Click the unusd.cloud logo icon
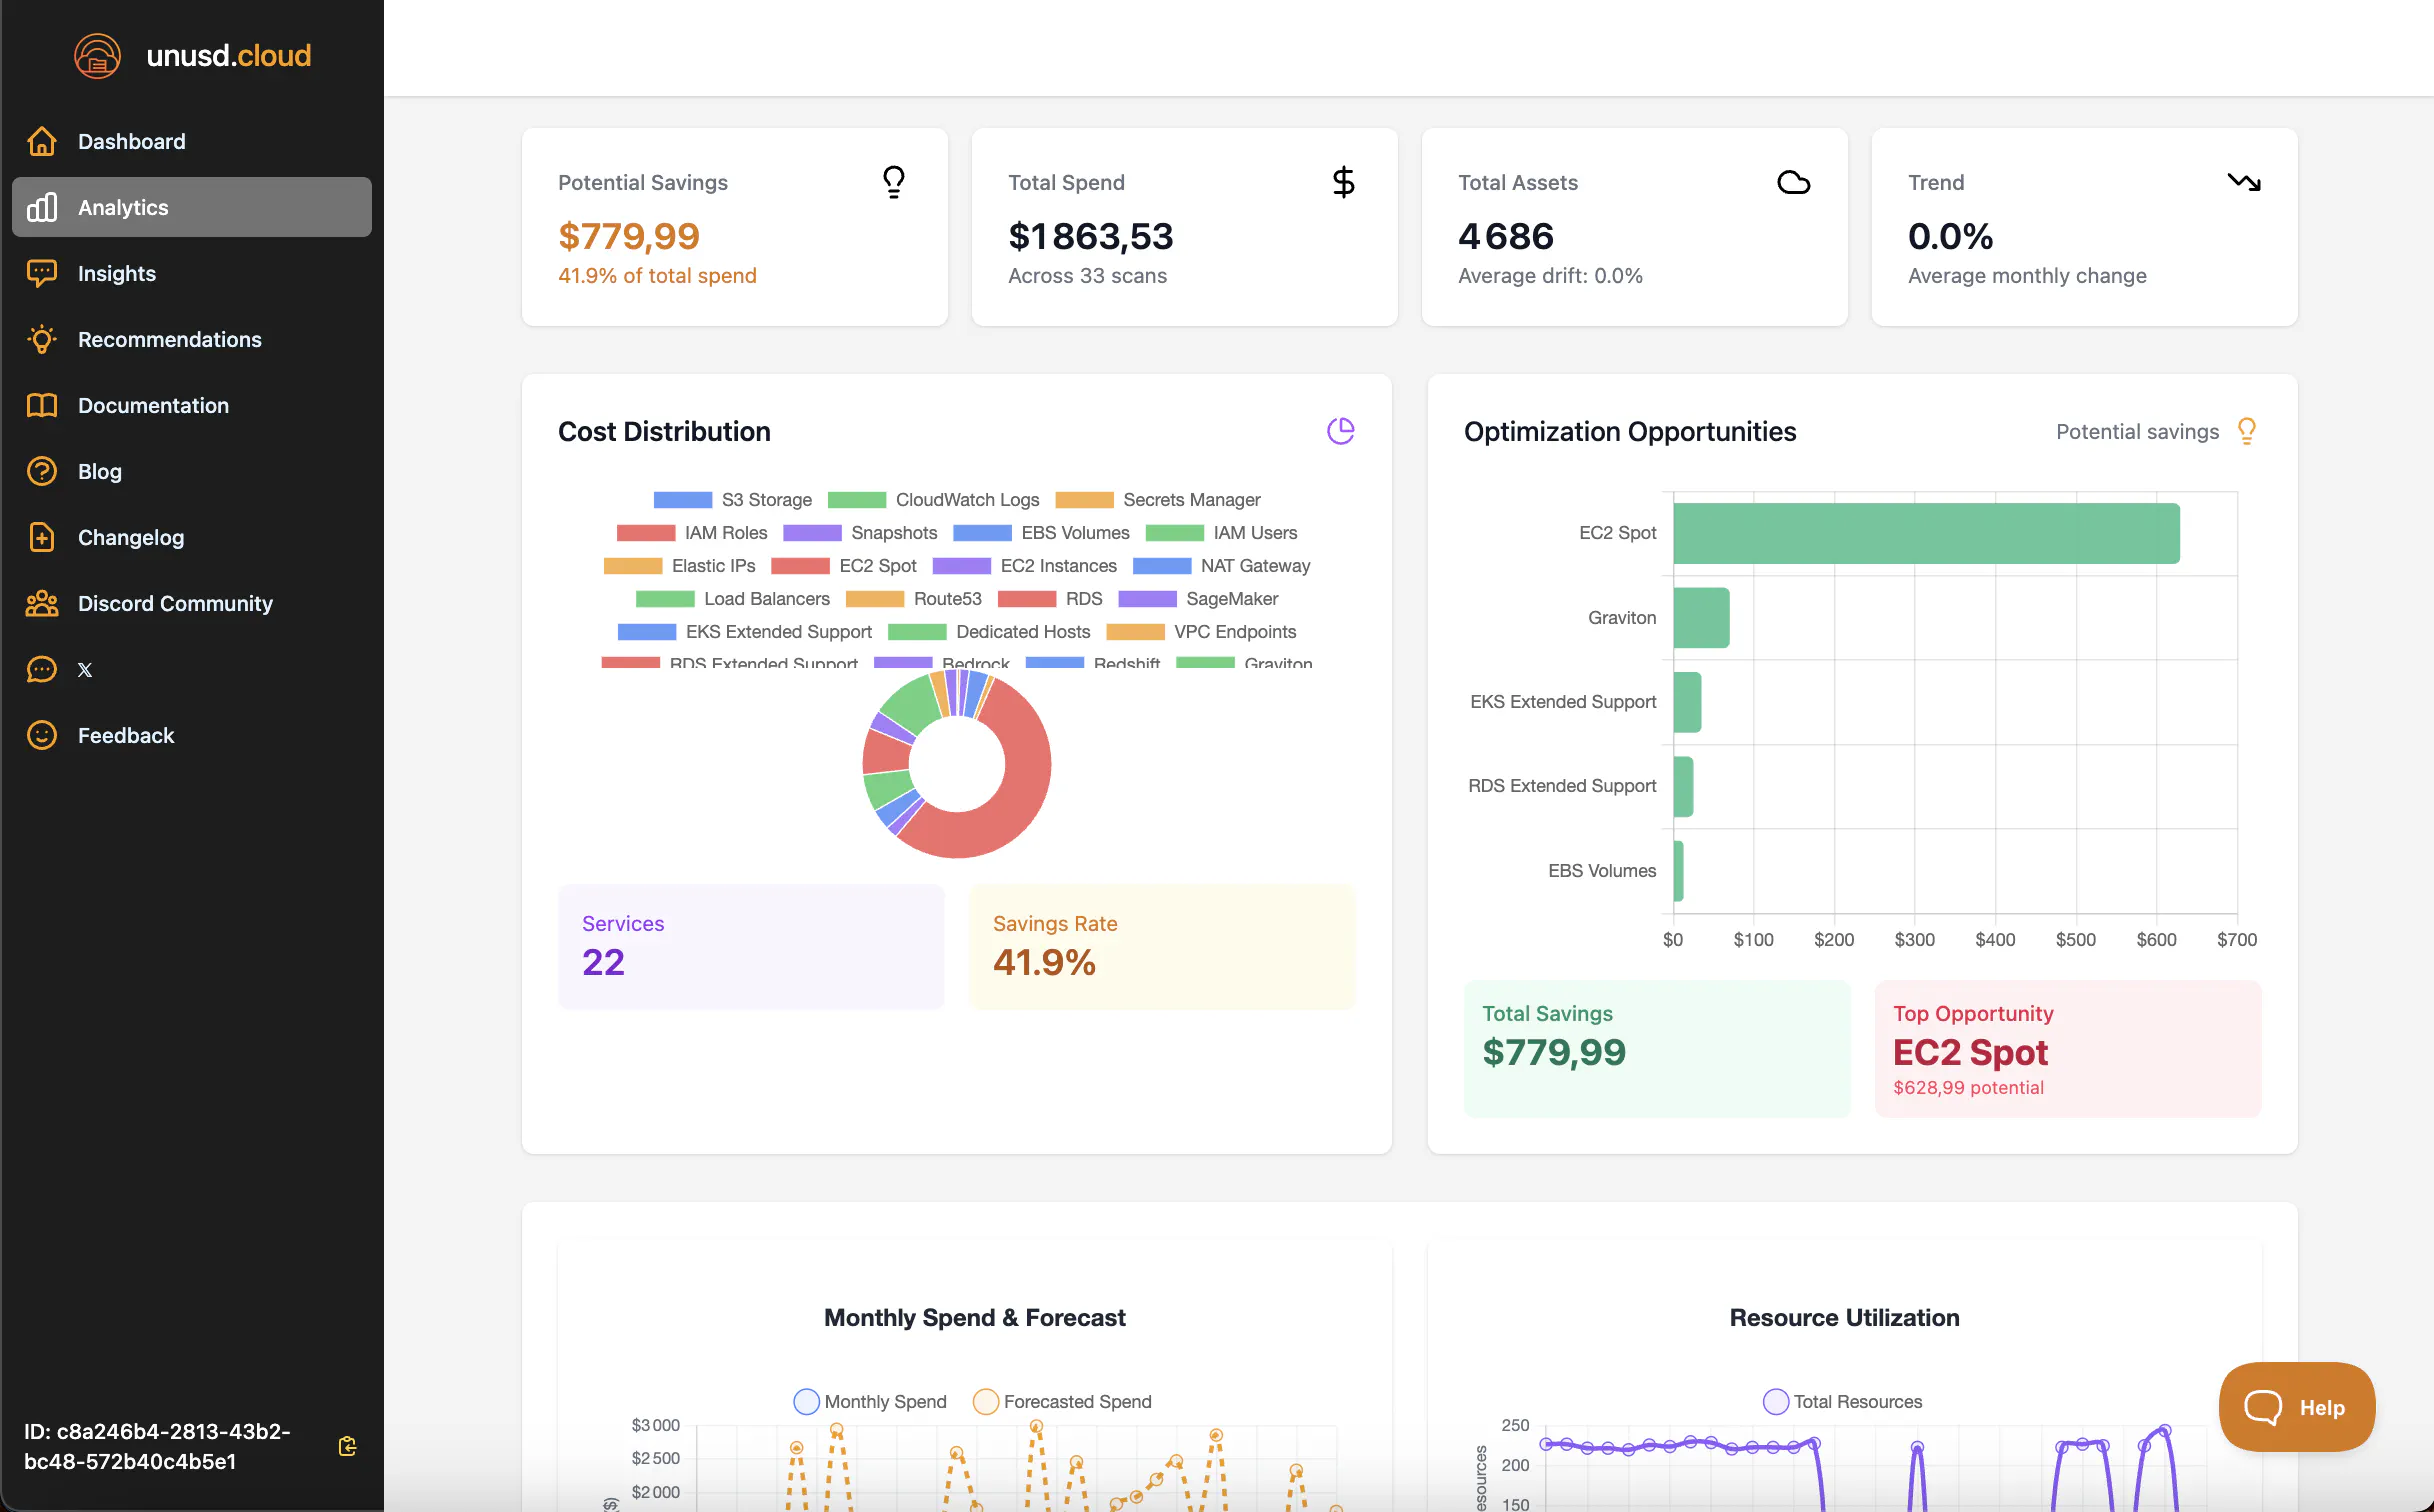 click(x=97, y=55)
